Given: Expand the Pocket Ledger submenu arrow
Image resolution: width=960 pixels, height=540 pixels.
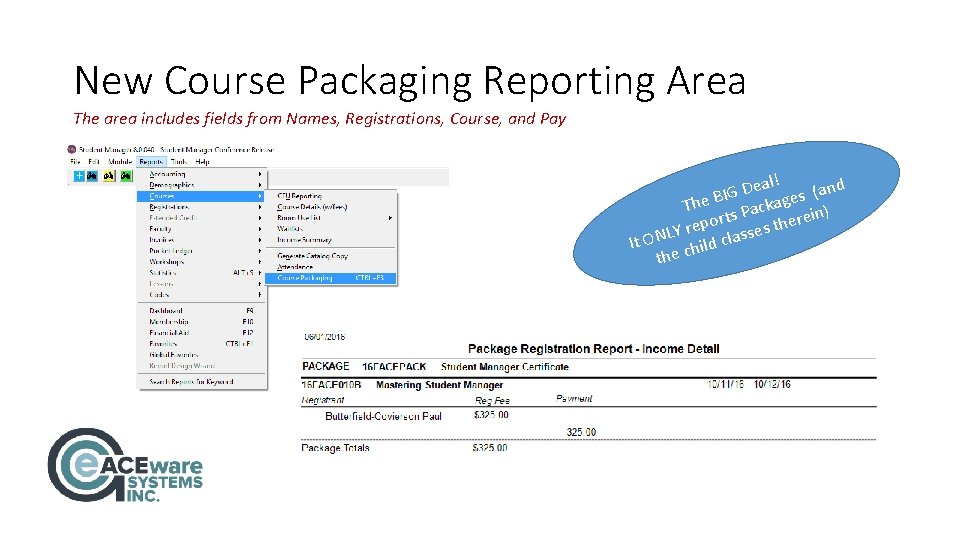Looking at the screenshot, I should coord(260,251).
